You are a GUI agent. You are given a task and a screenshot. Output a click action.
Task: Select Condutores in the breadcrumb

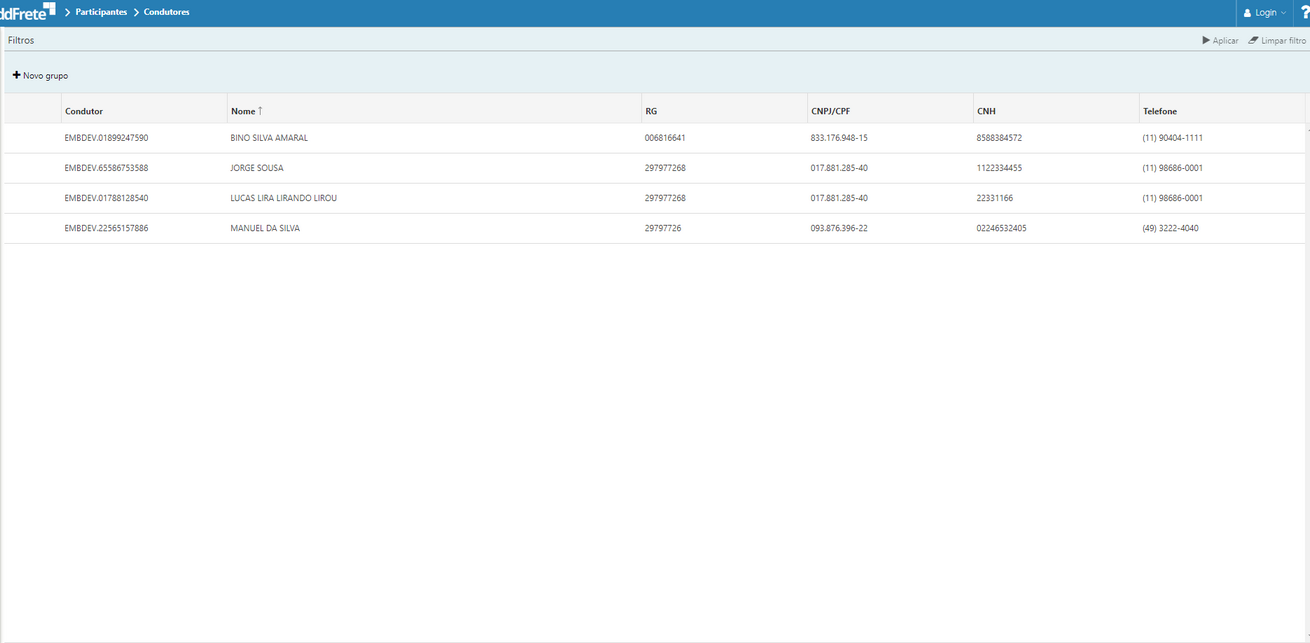[x=166, y=12]
